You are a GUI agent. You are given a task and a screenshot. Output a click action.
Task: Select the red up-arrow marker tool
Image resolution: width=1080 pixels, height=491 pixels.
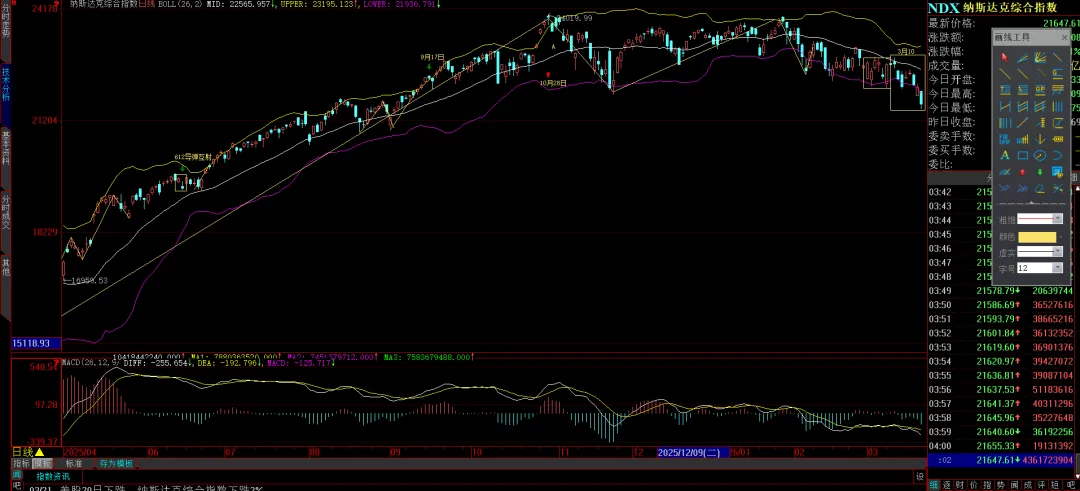(x=1023, y=171)
